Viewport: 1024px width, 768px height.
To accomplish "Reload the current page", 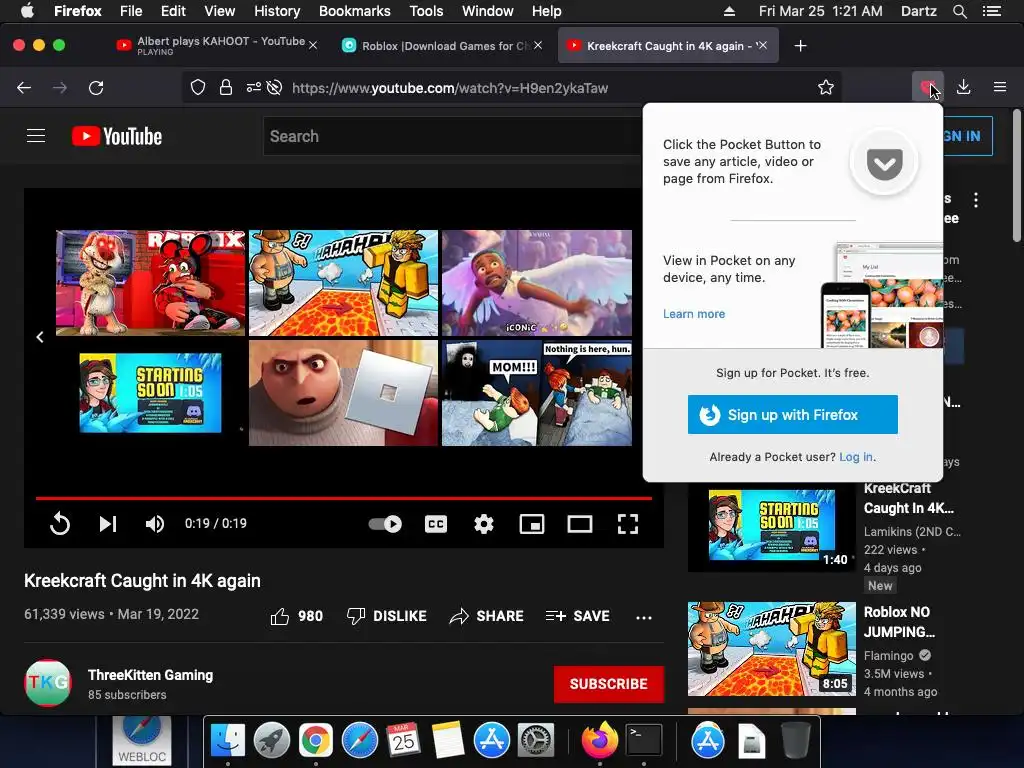I will pyautogui.click(x=96, y=88).
